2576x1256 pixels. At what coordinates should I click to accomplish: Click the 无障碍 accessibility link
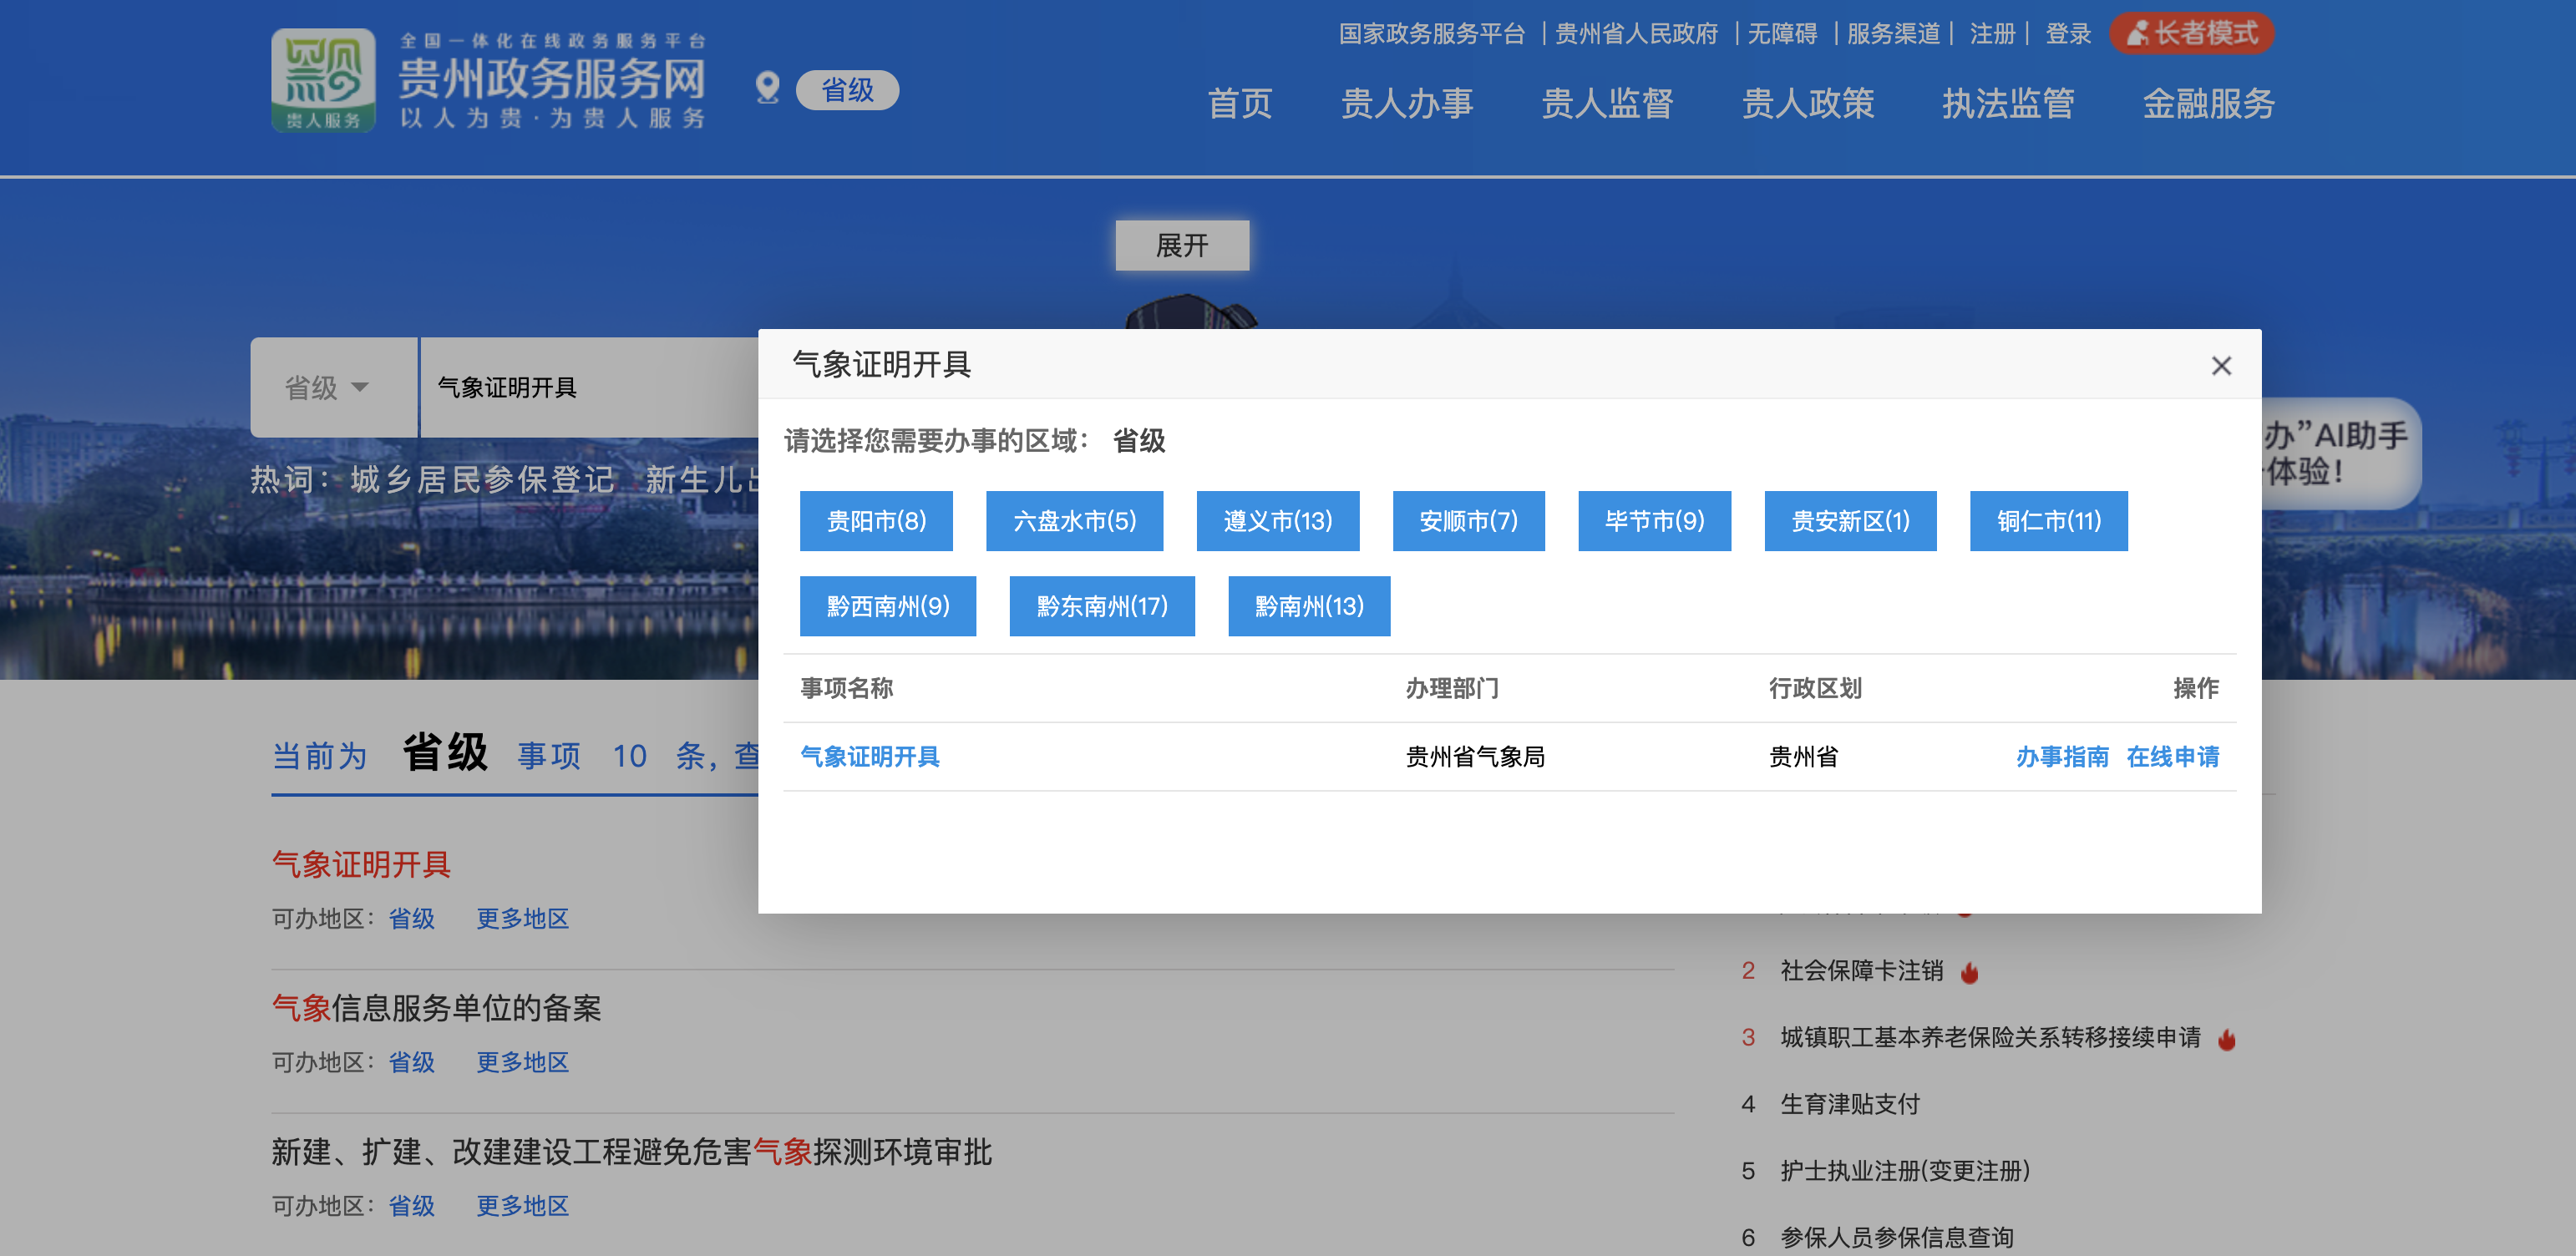(1782, 34)
